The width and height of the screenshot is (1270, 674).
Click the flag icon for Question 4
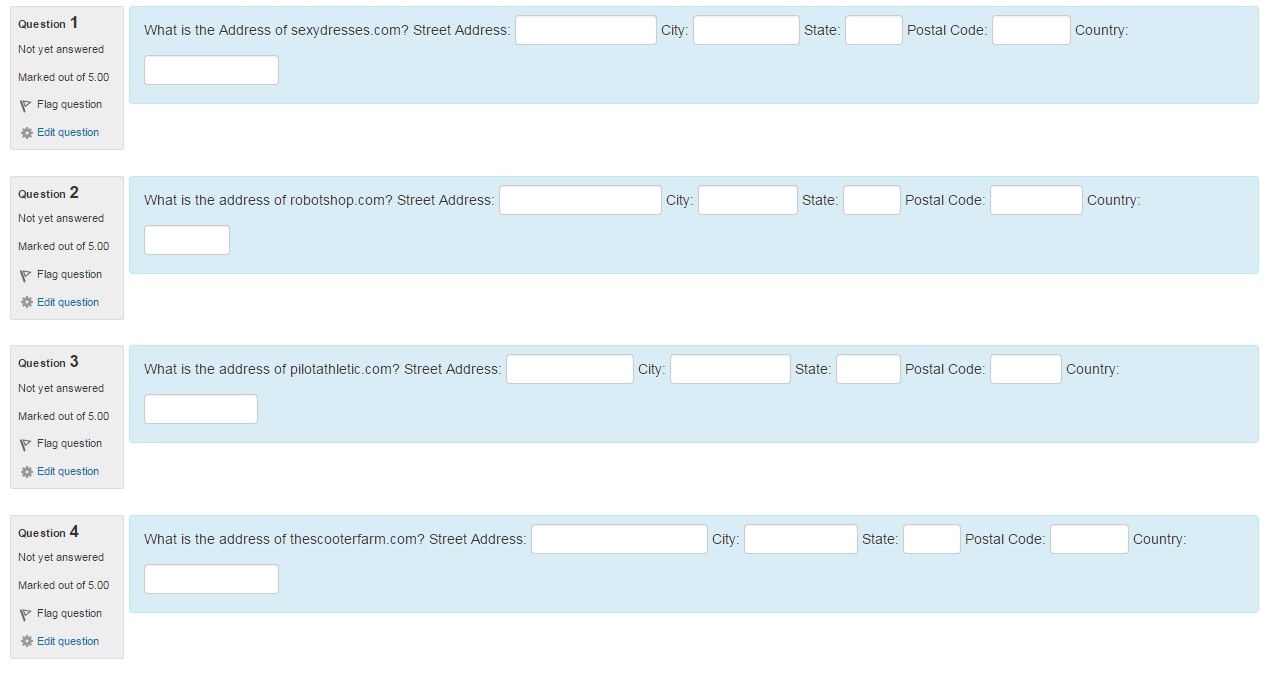pos(26,614)
